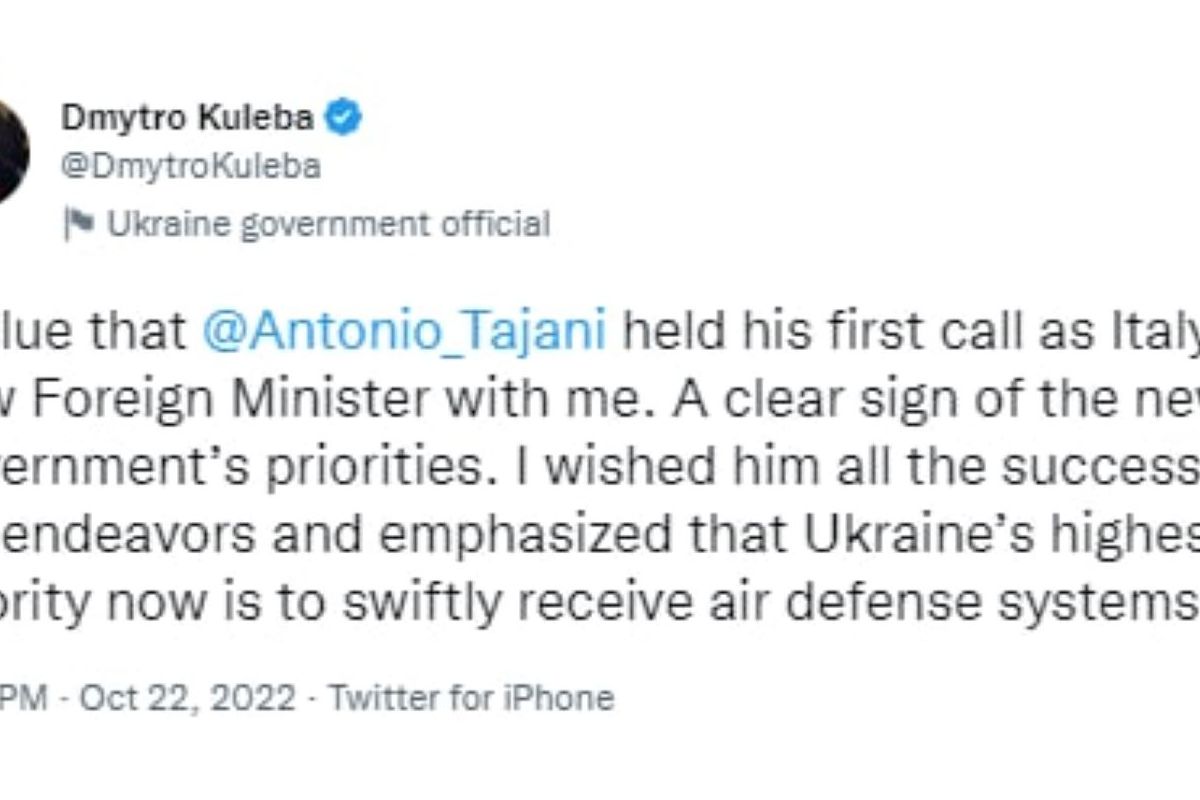Open the @Antonio_Tajani mention
This screenshot has height=800, width=1200.
pos(403,331)
